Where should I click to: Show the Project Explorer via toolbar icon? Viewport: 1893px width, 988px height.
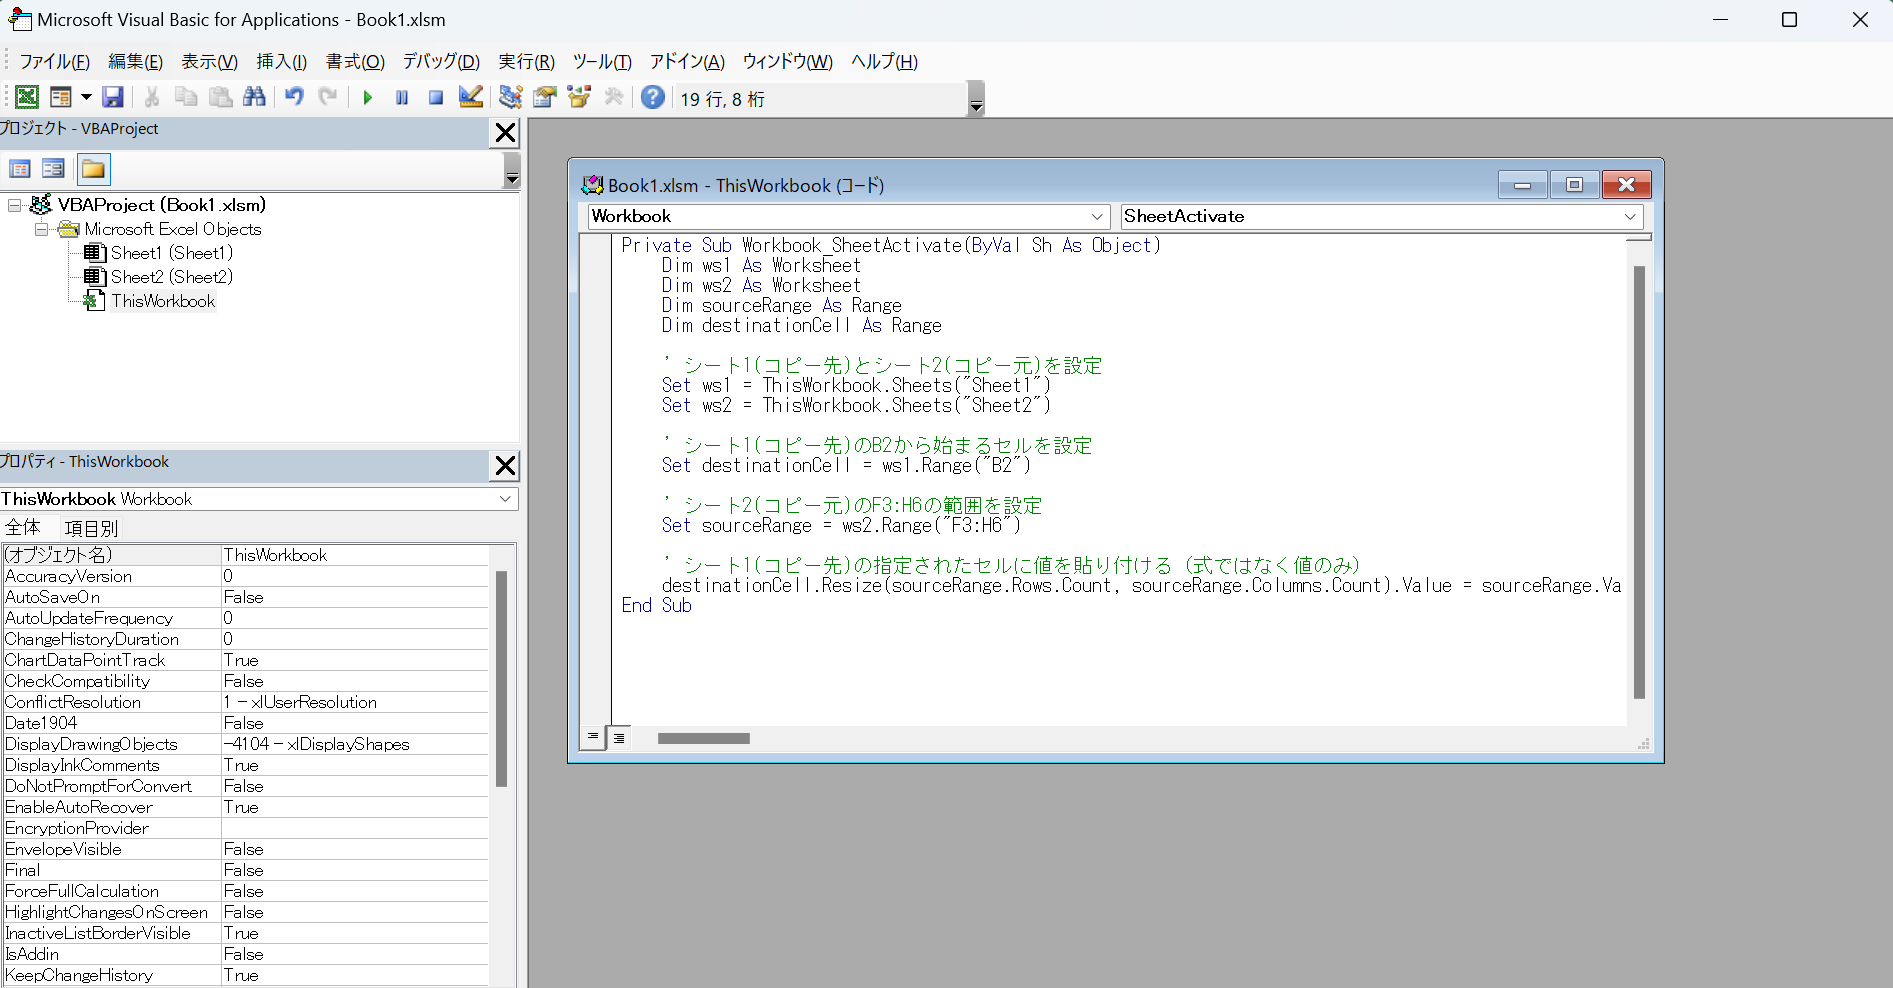click(x=511, y=97)
